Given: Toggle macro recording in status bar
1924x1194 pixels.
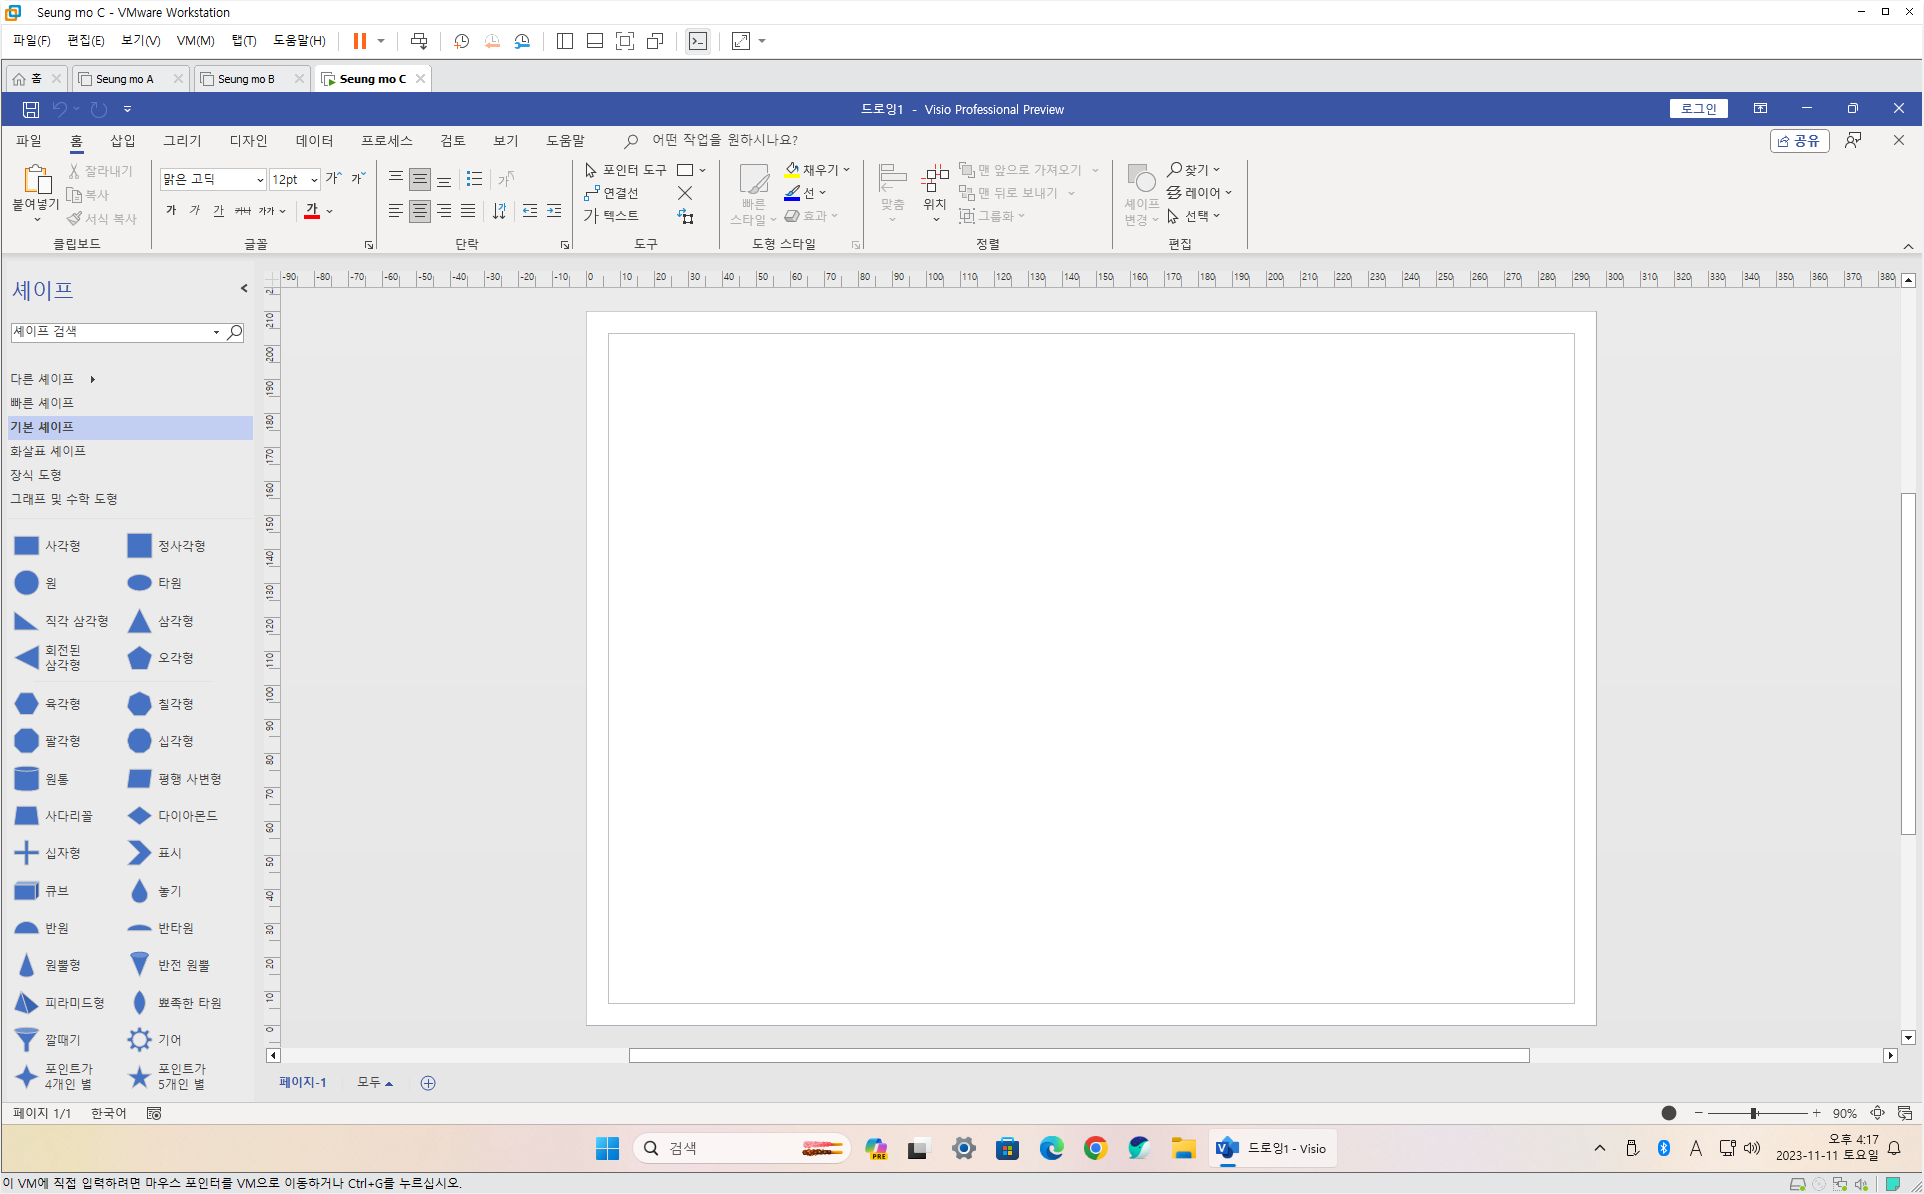Looking at the screenshot, I should [x=154, y=1113].
